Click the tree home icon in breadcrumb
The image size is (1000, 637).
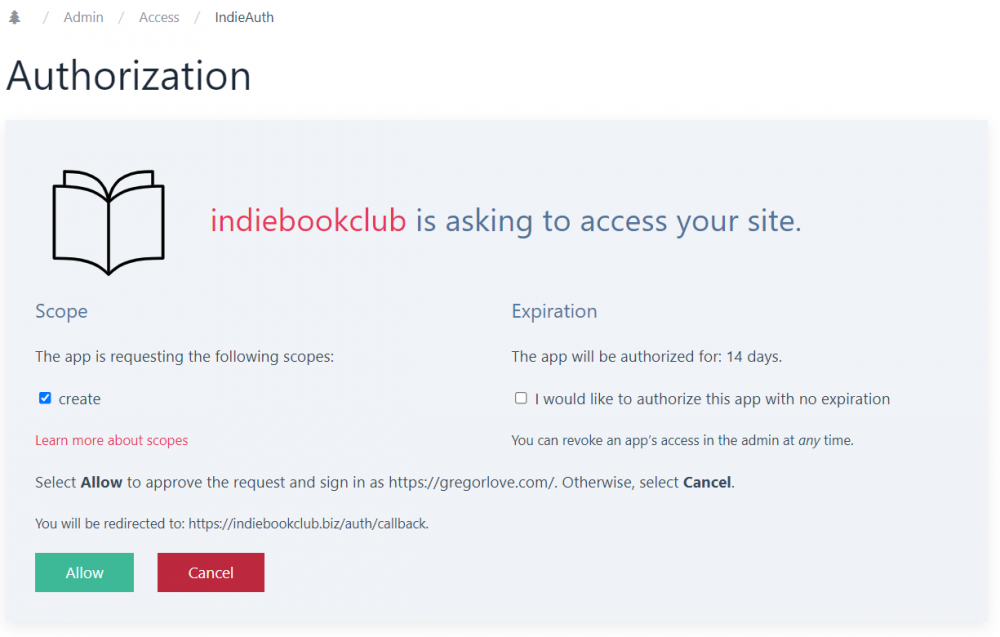(x=15, y=17)
